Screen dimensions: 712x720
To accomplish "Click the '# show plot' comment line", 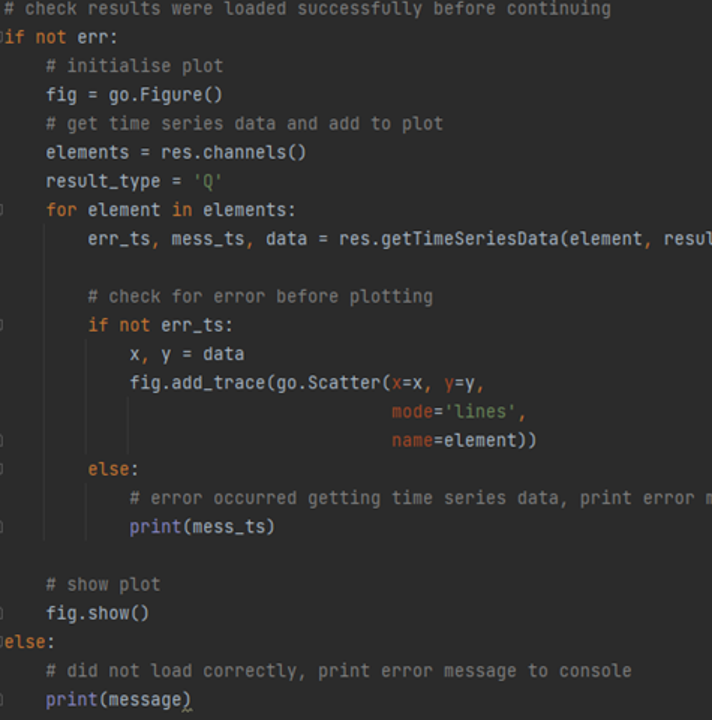I will tap(103, 584).
